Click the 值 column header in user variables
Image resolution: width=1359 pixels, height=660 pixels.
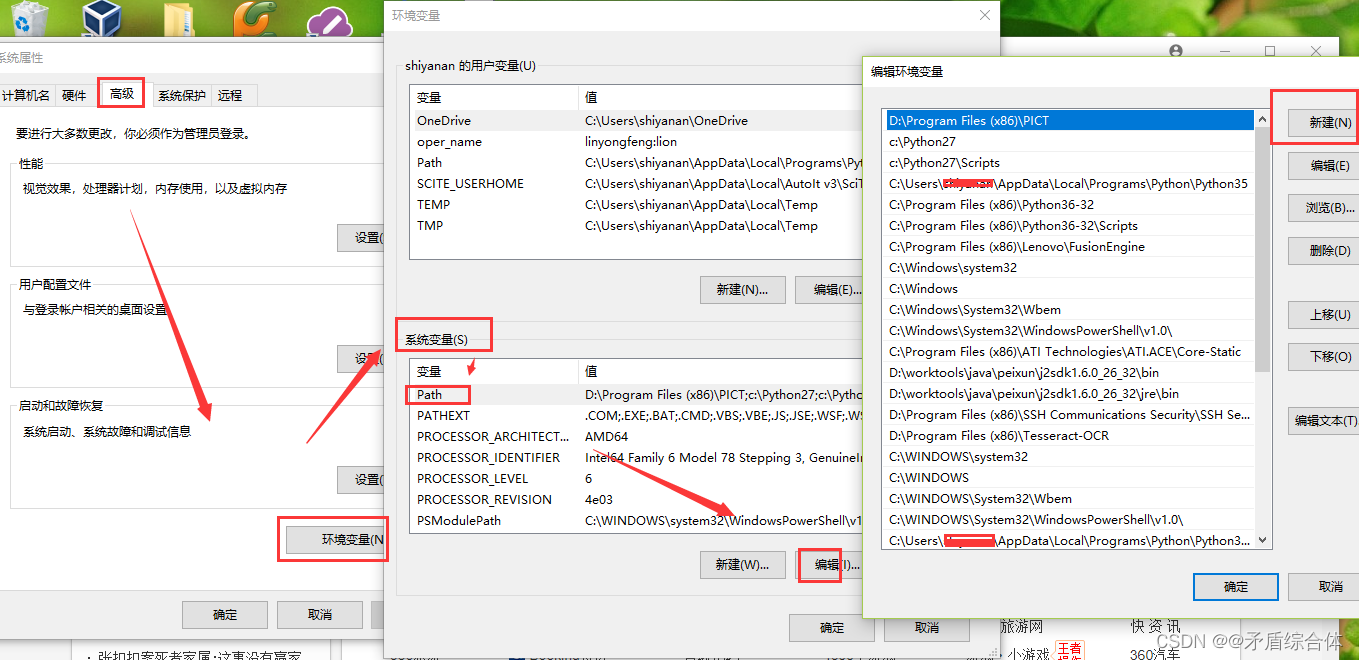[x=720, y=97]
